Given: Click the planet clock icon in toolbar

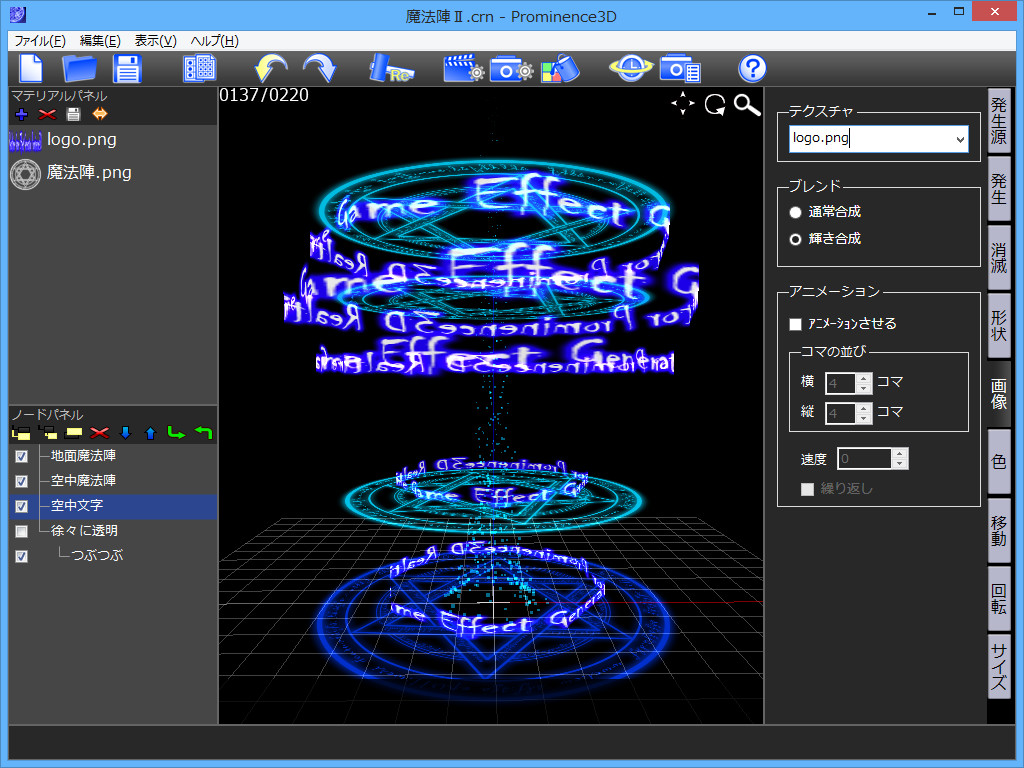Looking at the screenshot, I should pyautogui.click(x=631, y=69).
